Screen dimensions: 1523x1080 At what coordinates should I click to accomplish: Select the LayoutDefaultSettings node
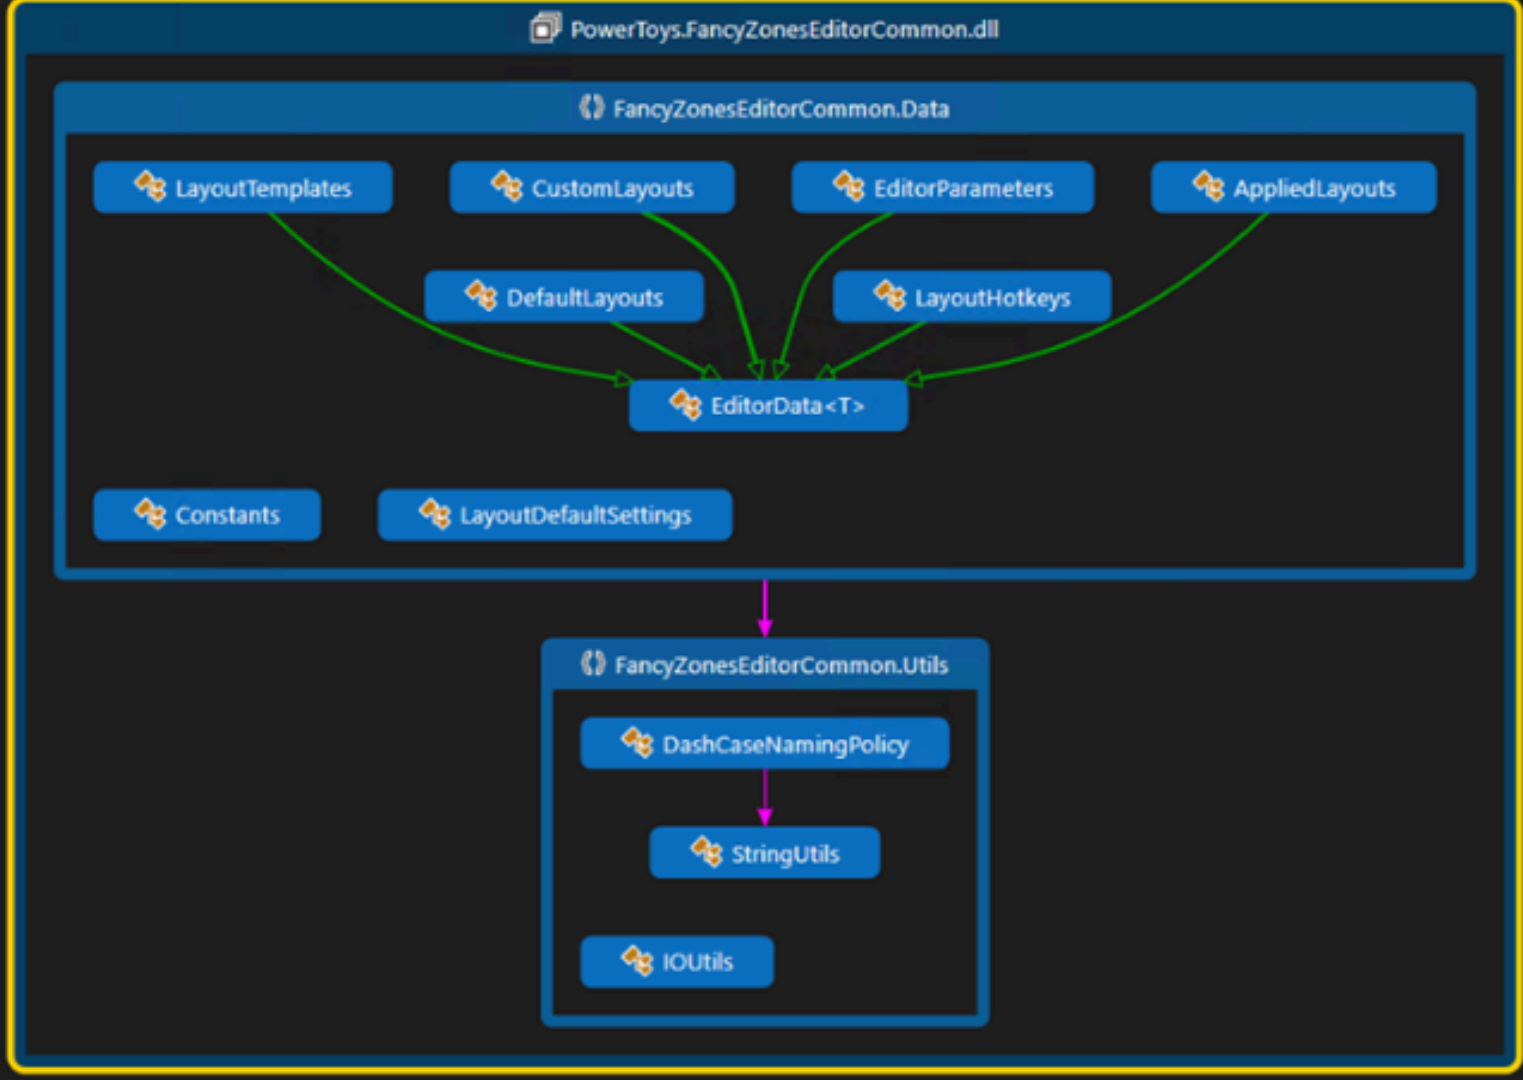click(555, 515)
